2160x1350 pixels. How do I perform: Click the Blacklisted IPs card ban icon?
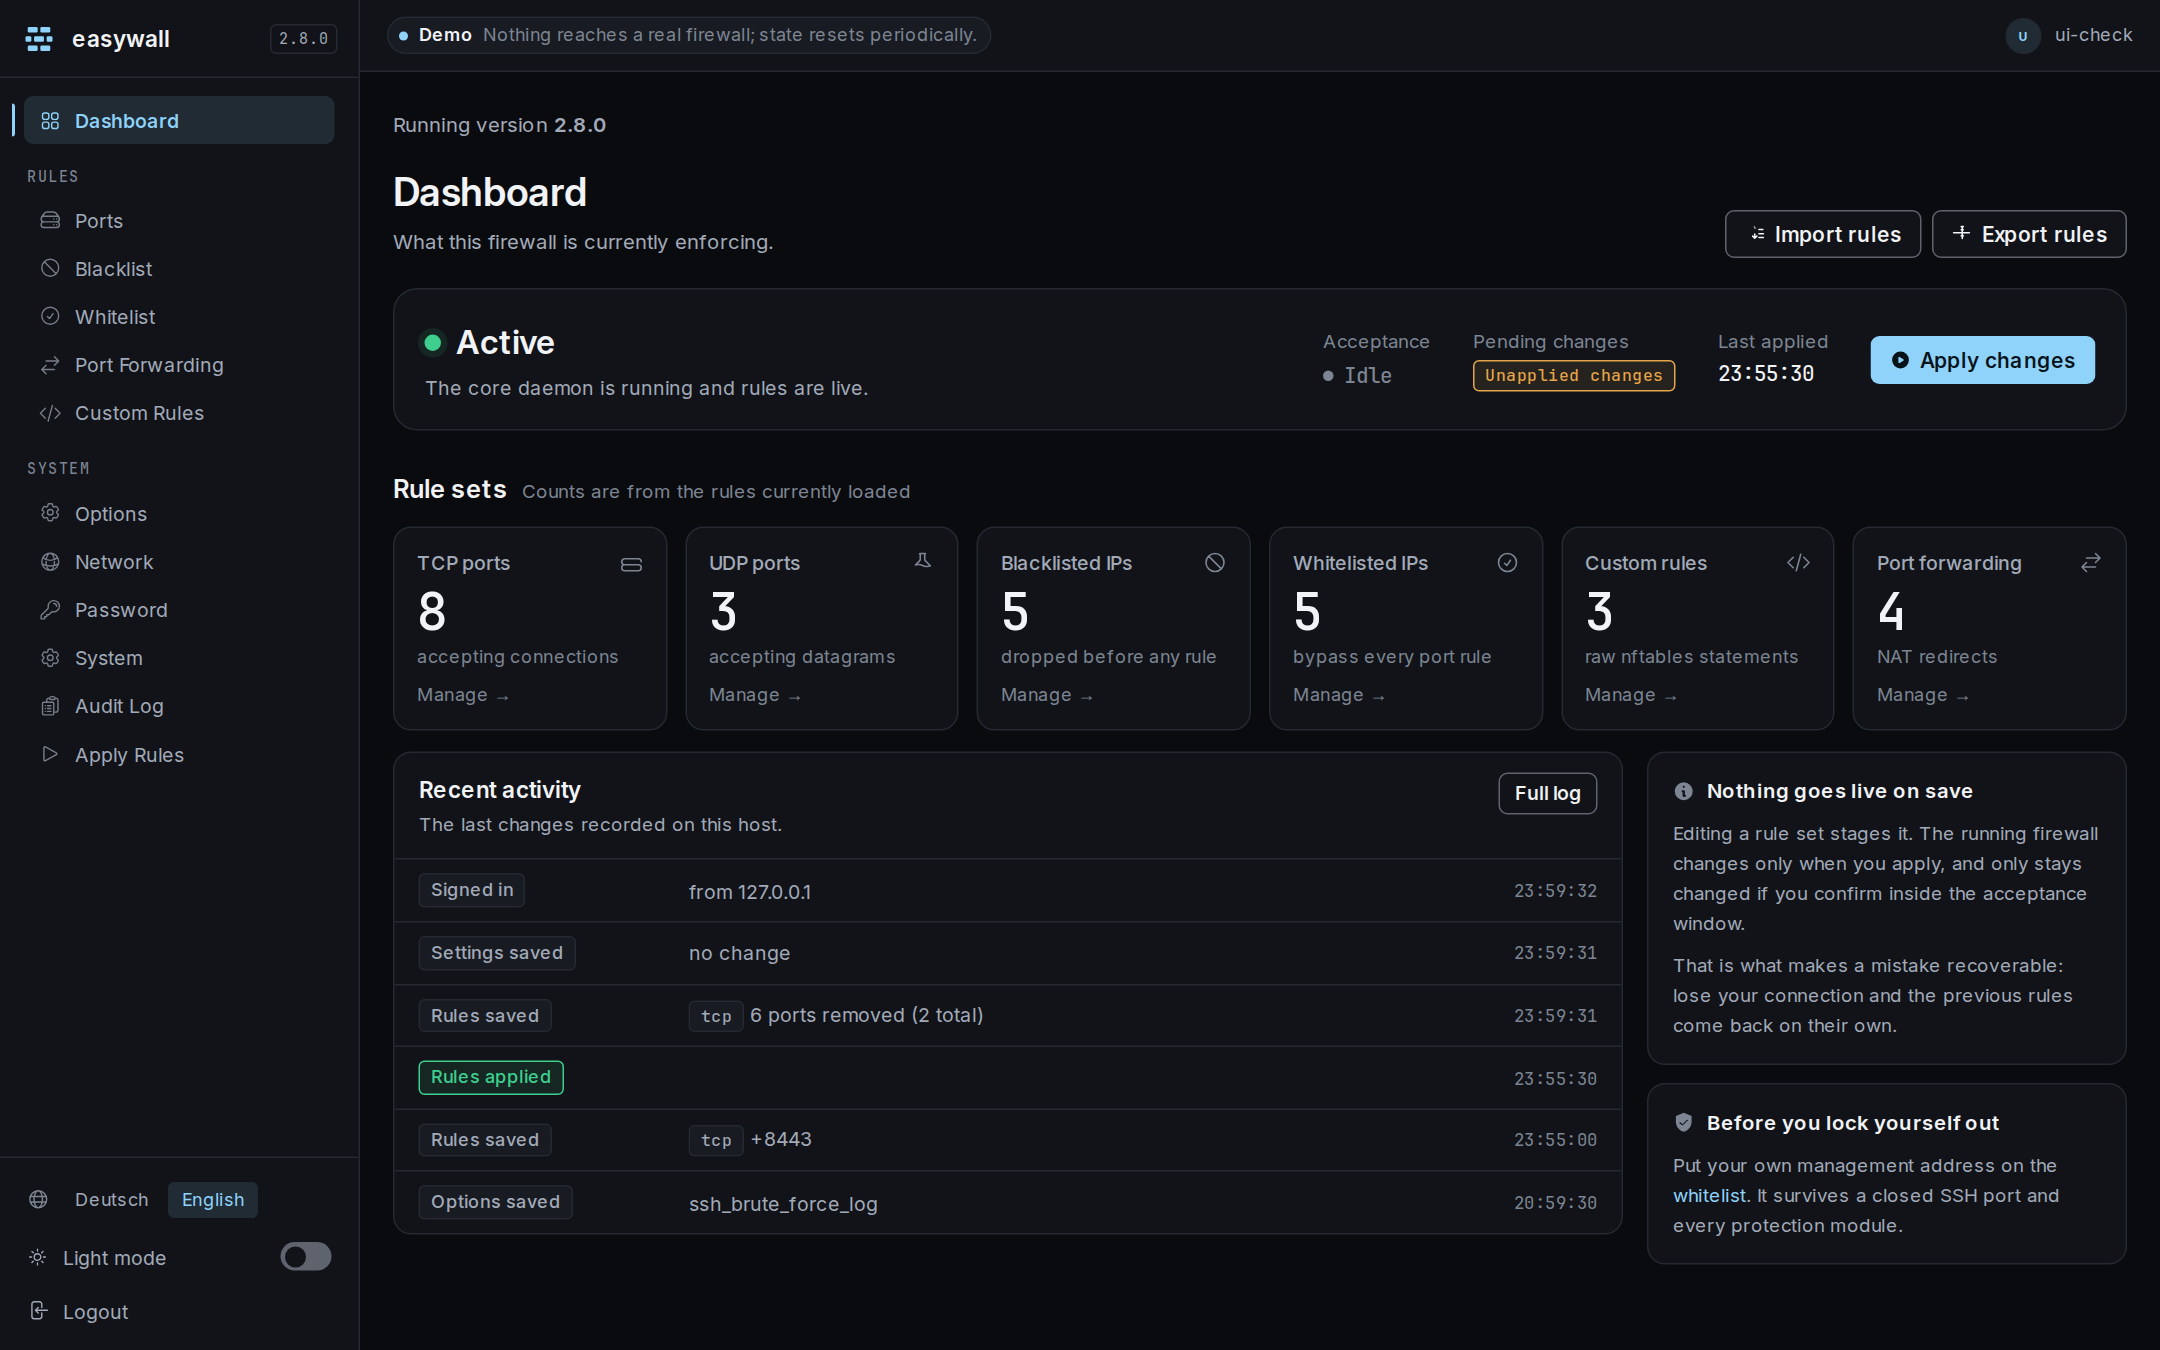point(1215,563)
